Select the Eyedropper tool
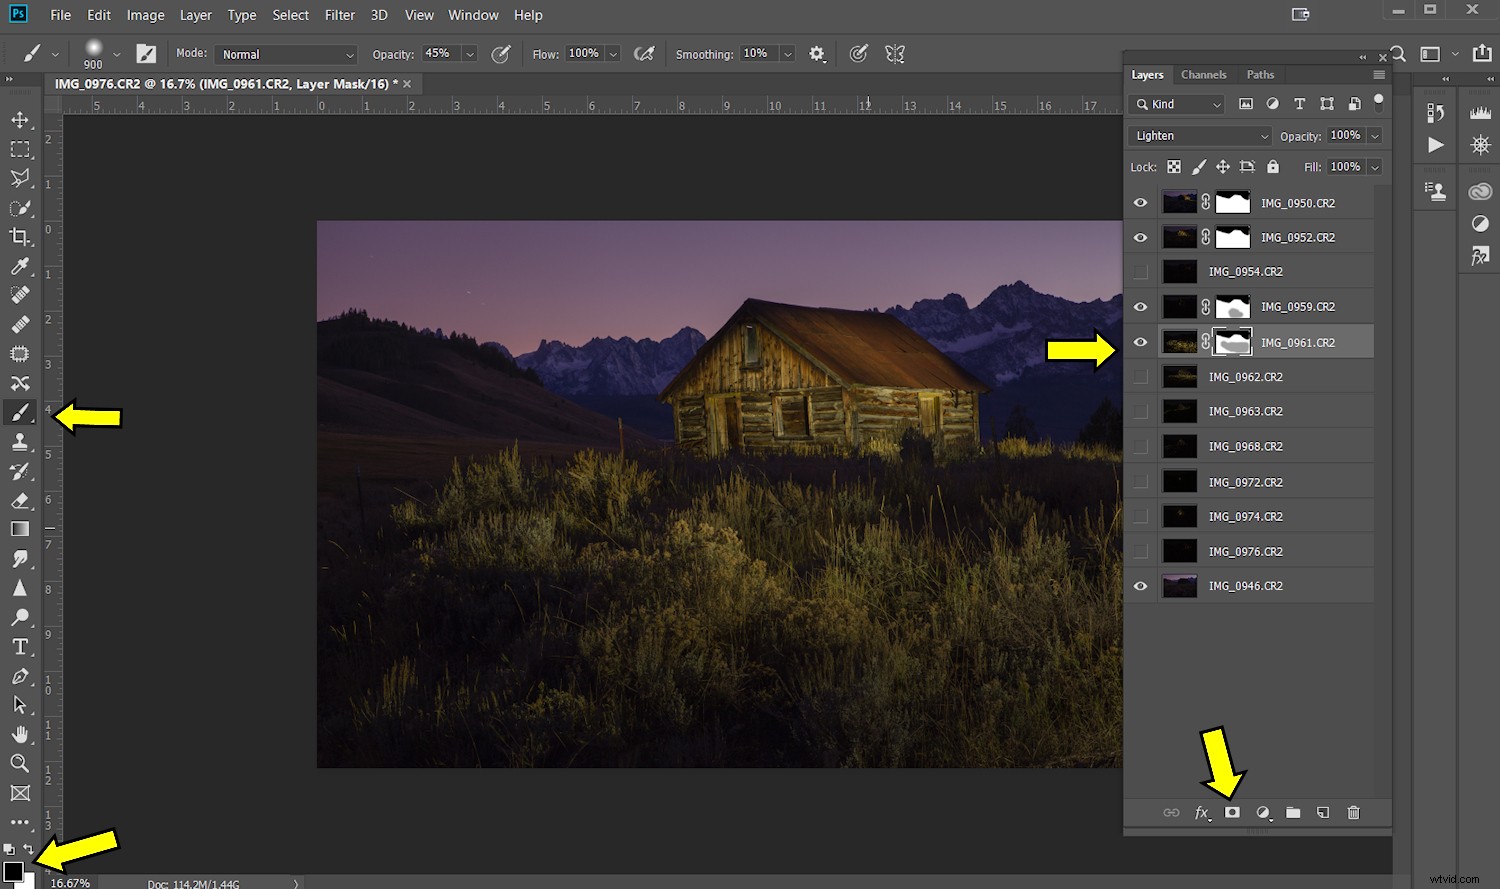 click(x=20, y=266)
